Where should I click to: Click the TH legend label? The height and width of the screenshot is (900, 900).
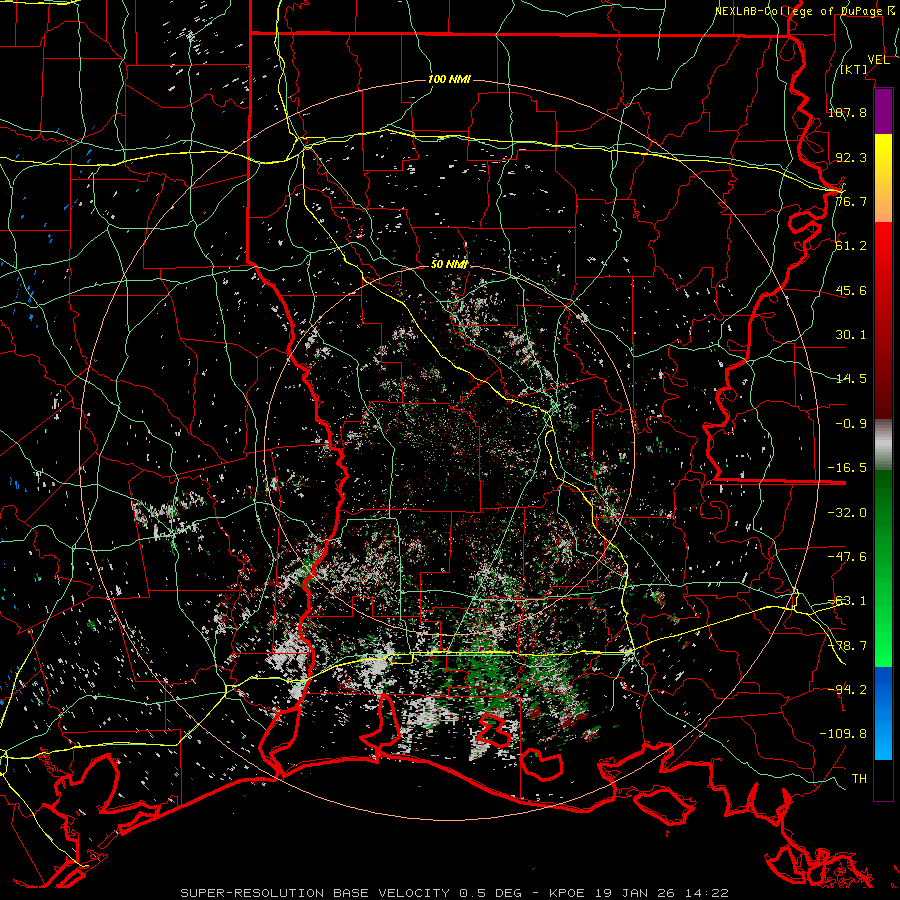859,778
